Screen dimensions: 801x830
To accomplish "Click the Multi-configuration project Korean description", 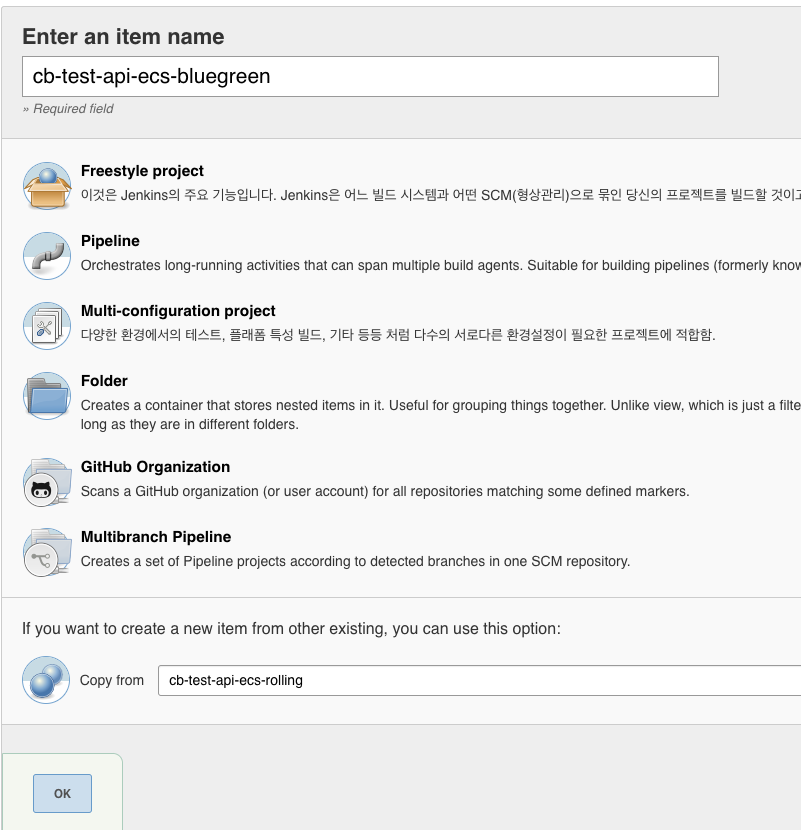I will (398, 335).
